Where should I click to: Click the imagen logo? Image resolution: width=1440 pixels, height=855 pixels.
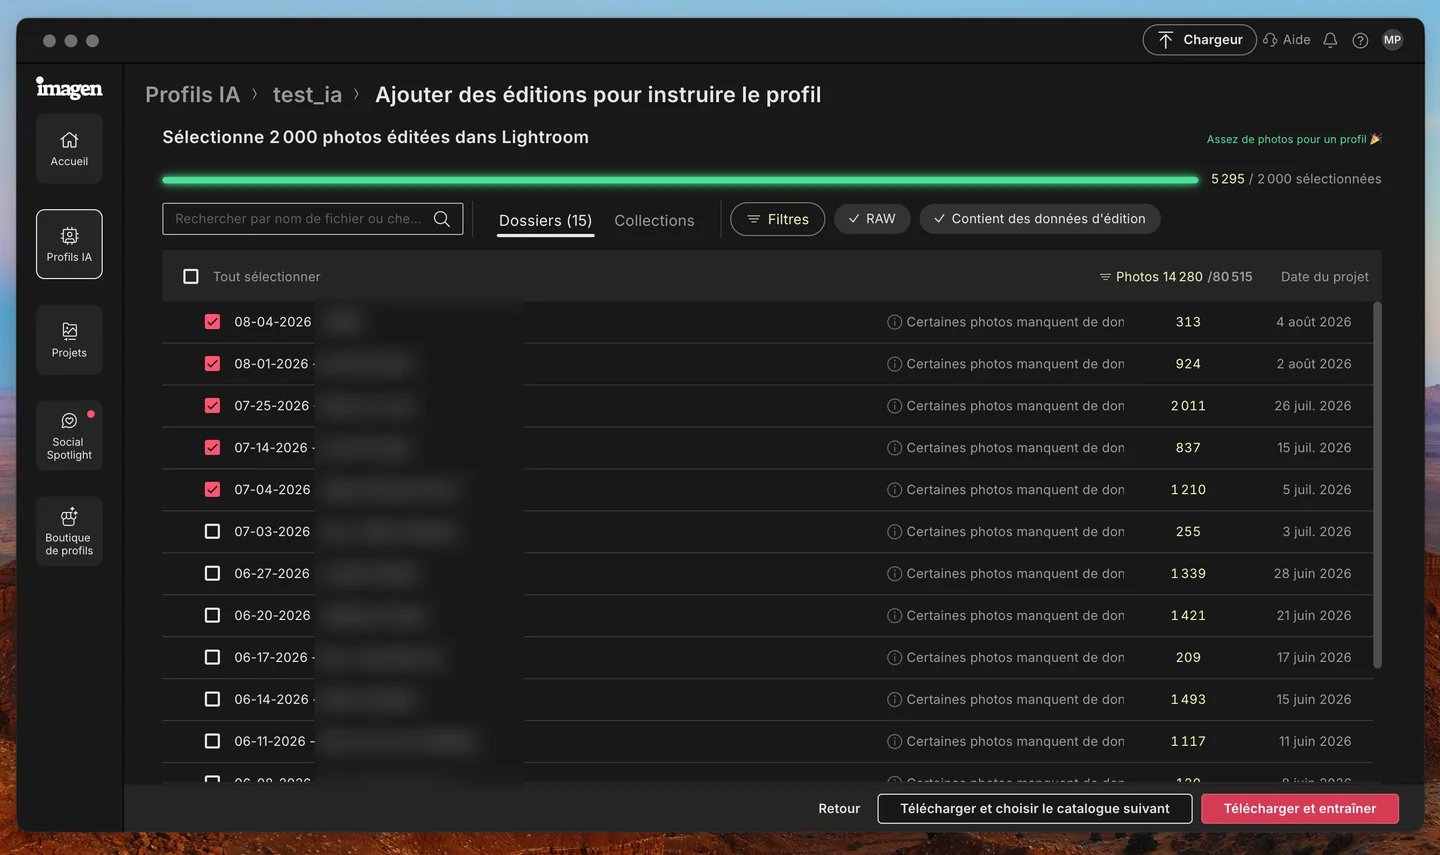[69, 88]
